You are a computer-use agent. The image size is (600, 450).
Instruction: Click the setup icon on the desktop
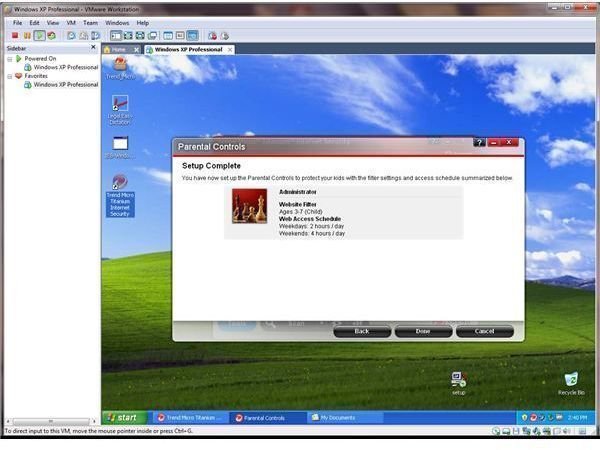(458, 383)
